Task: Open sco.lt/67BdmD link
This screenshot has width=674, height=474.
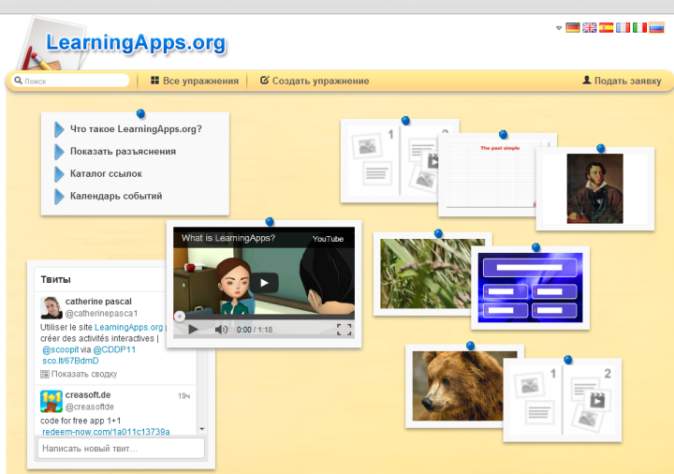Action: pyautogui.click(x=70, y=361)
